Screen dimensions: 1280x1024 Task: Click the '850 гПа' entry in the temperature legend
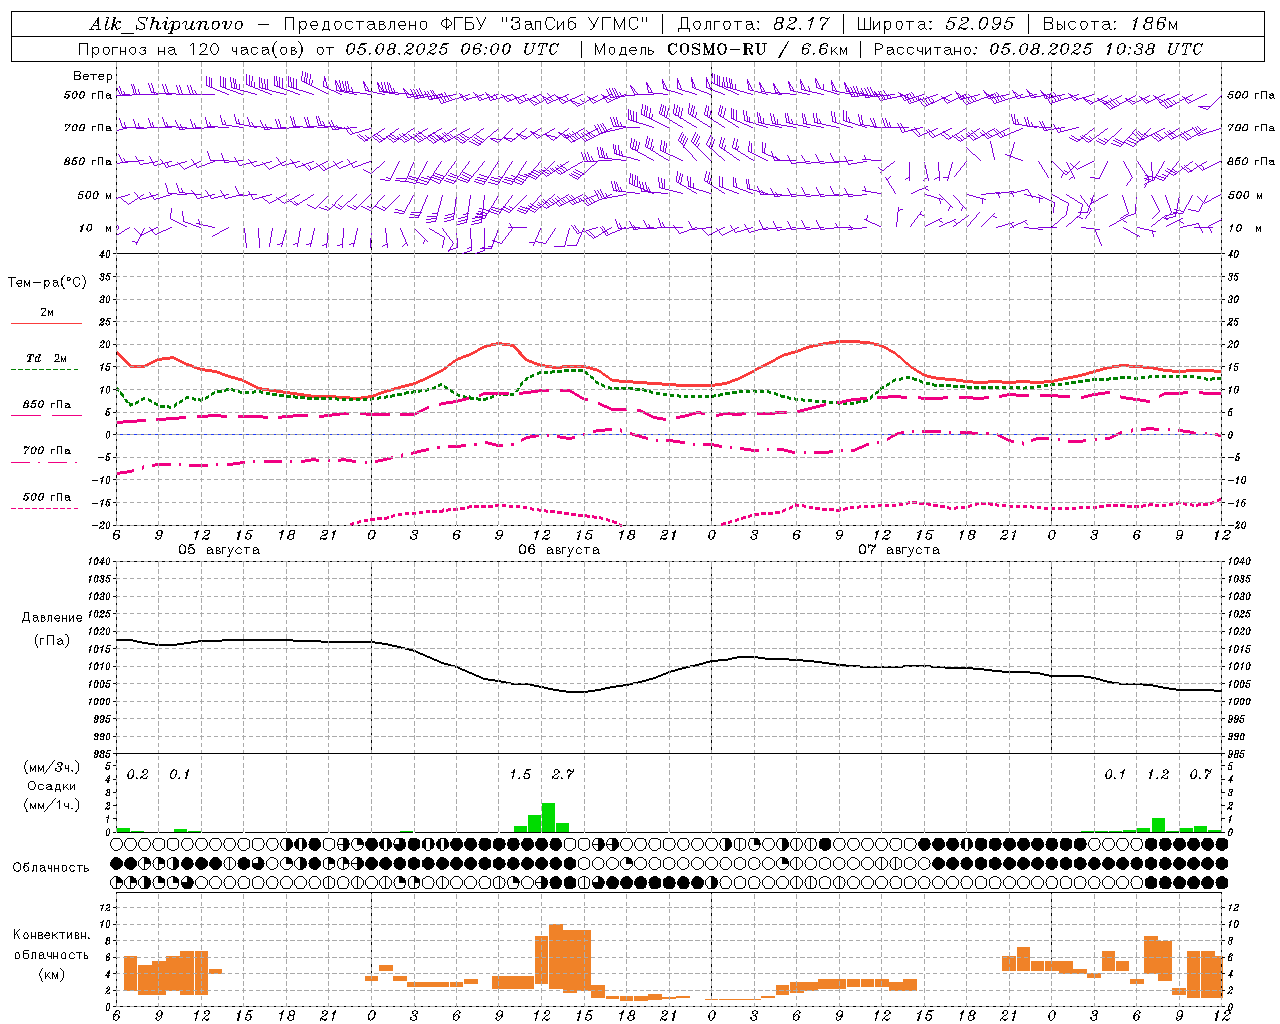pyautogui.click(x=47, y=405)
